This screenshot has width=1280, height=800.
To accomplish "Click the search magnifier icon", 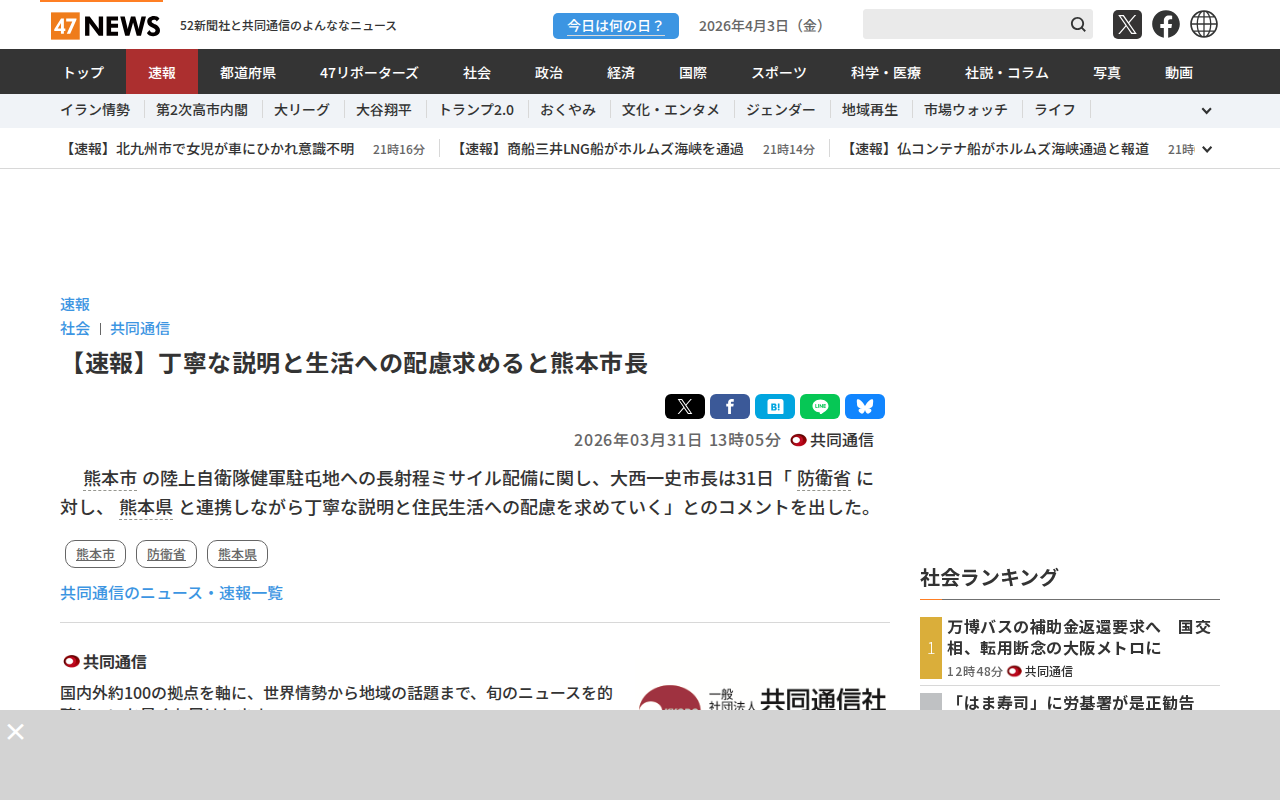I will click(x=1078, y=24).
